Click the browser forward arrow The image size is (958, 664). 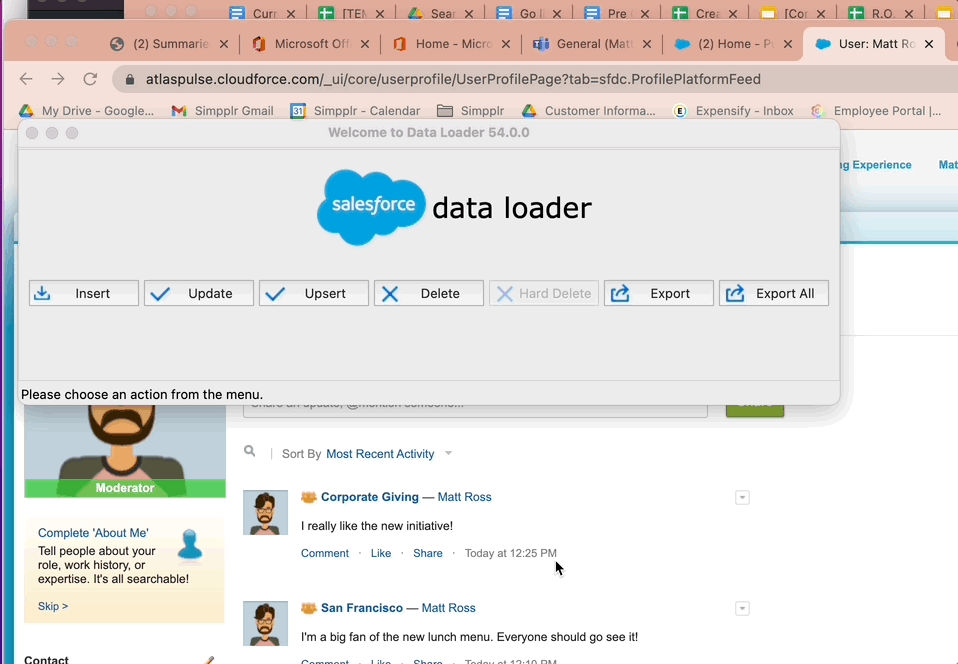(58, 79)
